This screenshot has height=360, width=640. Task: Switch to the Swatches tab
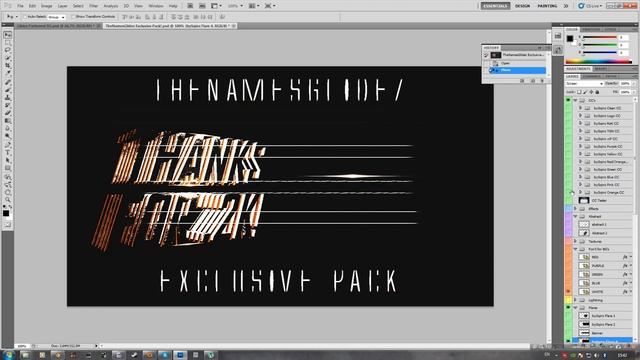point(591,29)
